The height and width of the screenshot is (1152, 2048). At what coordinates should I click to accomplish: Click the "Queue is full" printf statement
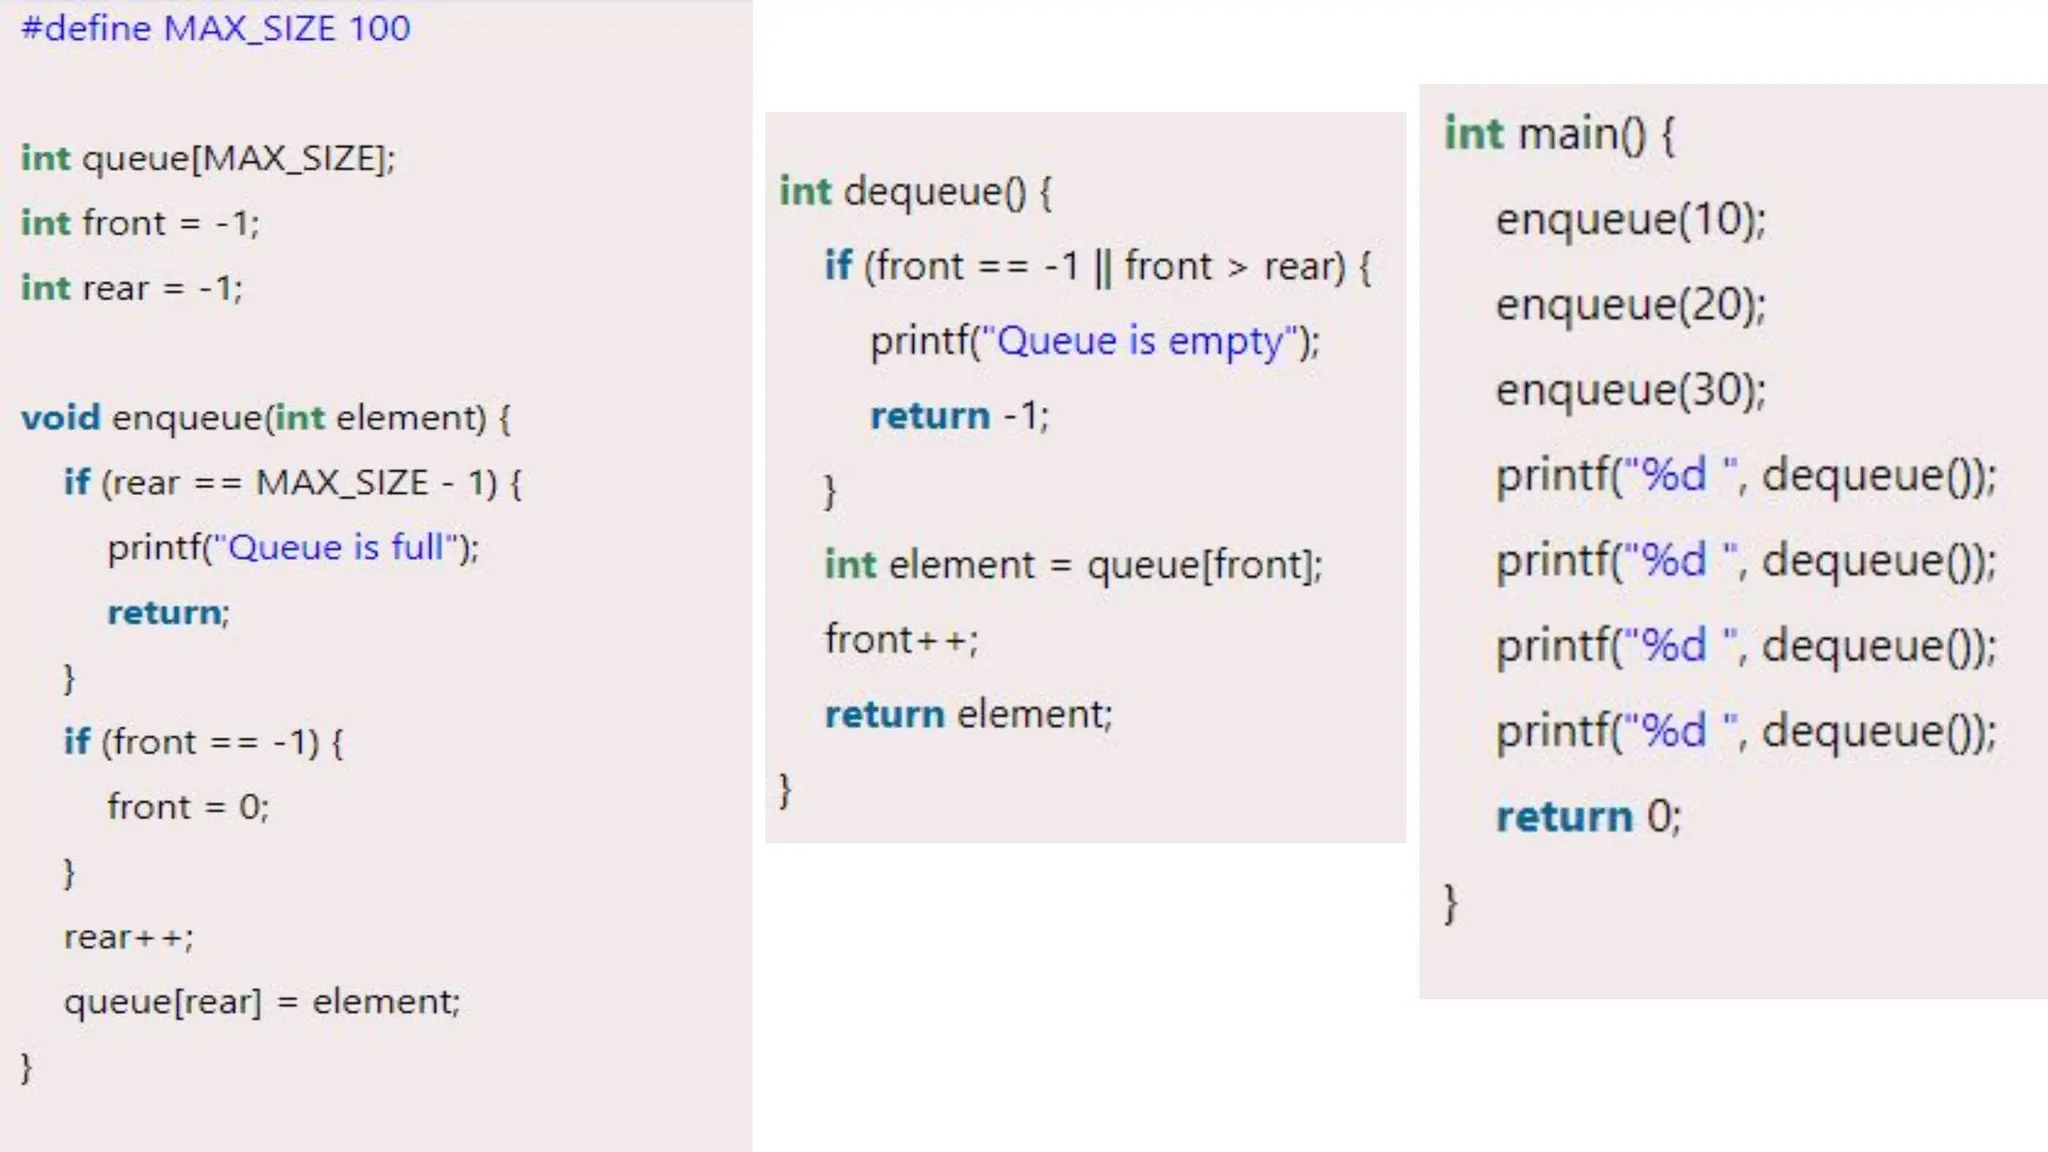293,548
